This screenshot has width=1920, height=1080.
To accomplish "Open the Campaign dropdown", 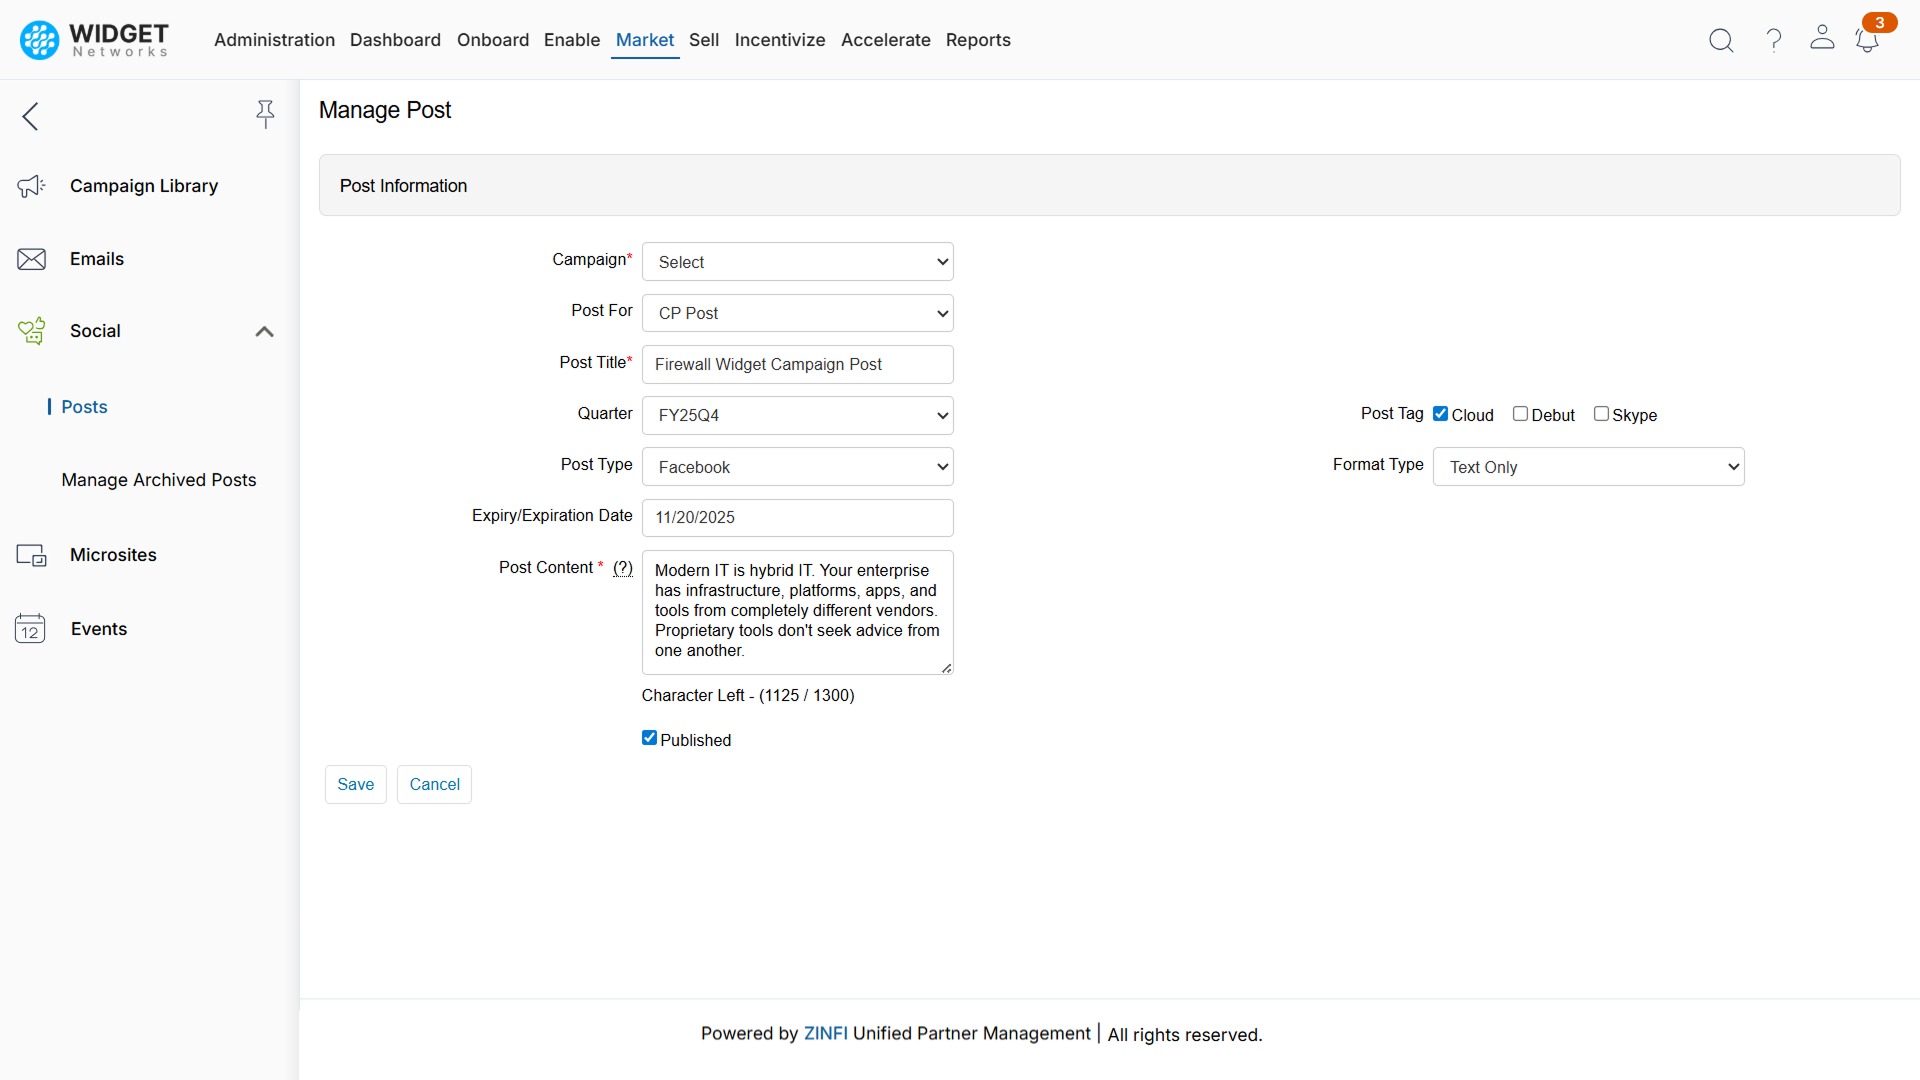I will (x=797, y=261).
